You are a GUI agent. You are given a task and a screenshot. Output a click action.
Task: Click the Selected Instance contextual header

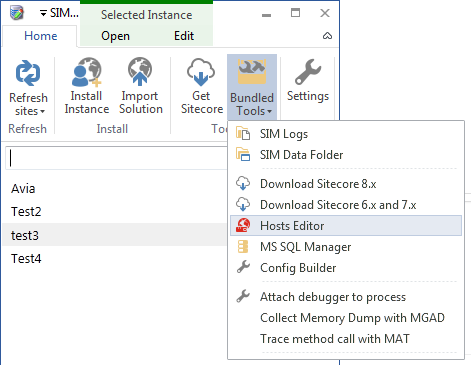146,15
